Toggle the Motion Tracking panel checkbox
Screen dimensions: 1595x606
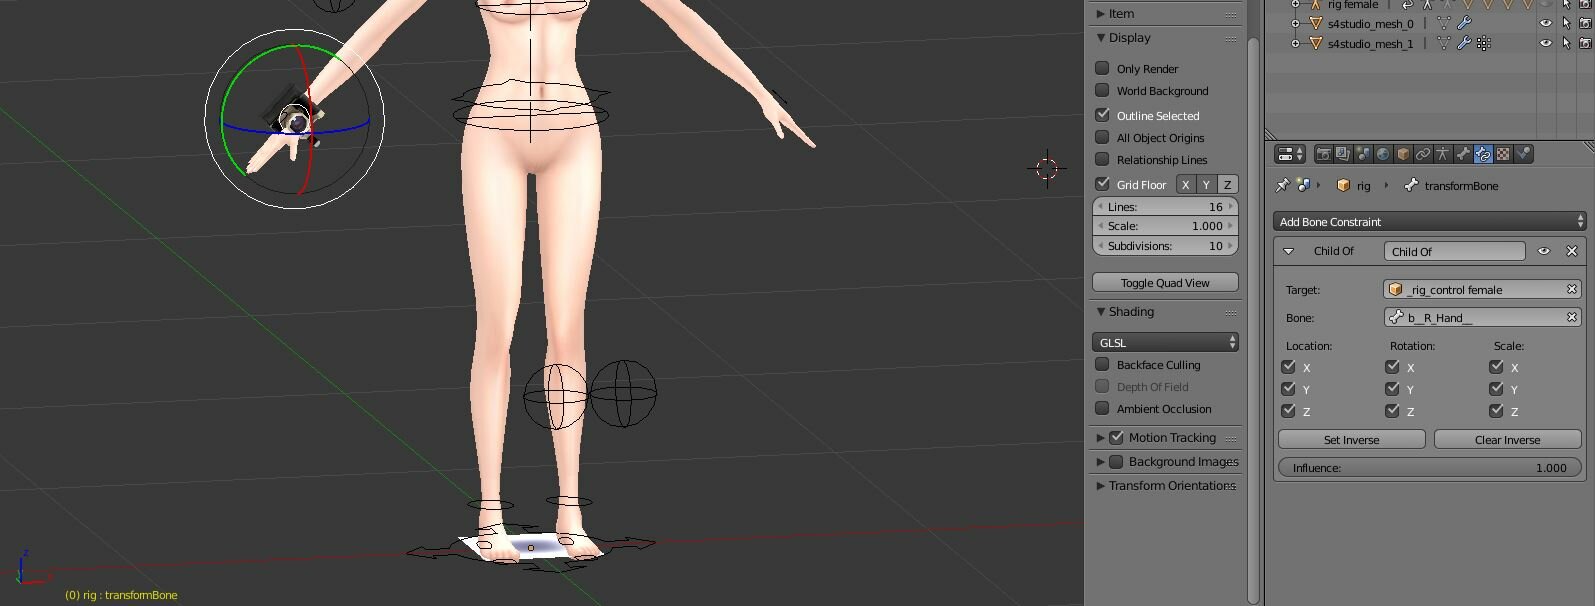1116,437
